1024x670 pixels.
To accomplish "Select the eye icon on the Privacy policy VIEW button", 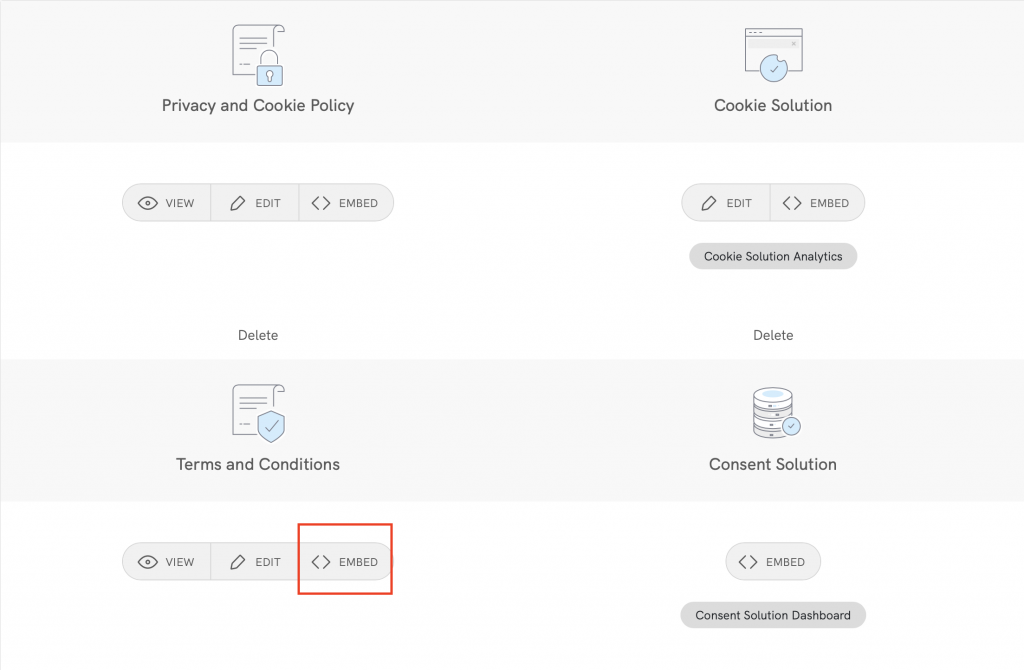I will [147, 202].
